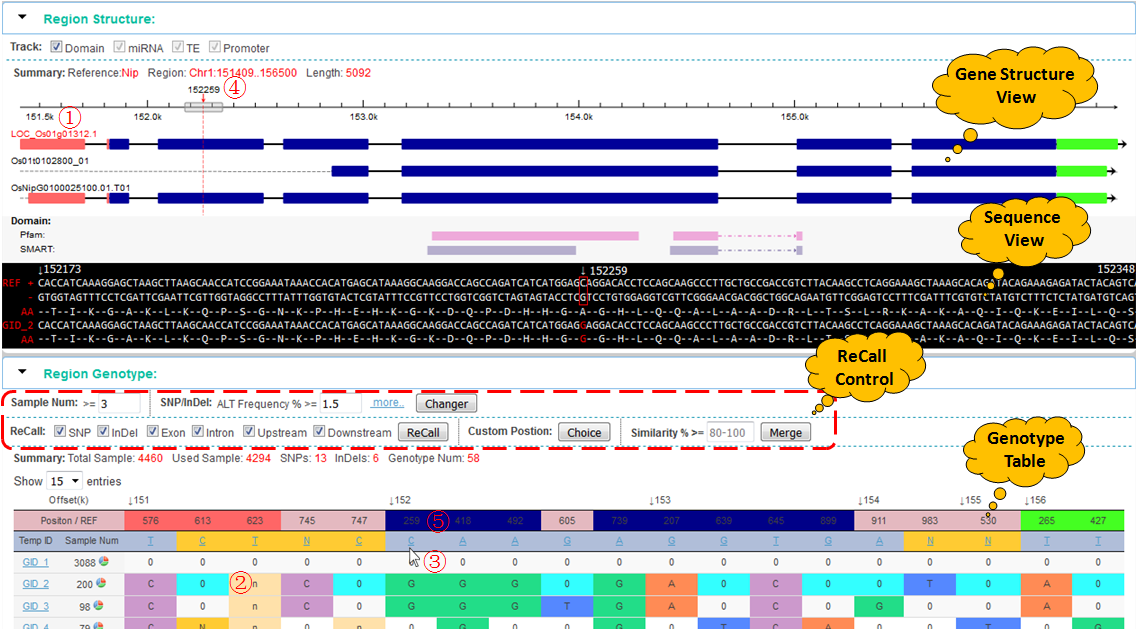The width and height of the screenshot is (1137, 630).
Task: Click the sample count 3088 for GID_1
Action: click(85, 563)
